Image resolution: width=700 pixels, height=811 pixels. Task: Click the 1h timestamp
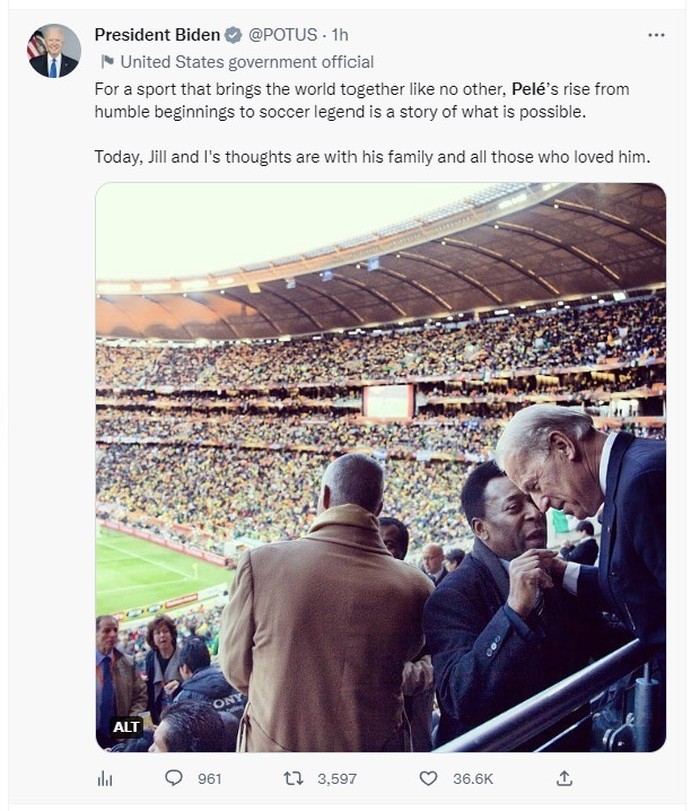[x=340, y=35]
